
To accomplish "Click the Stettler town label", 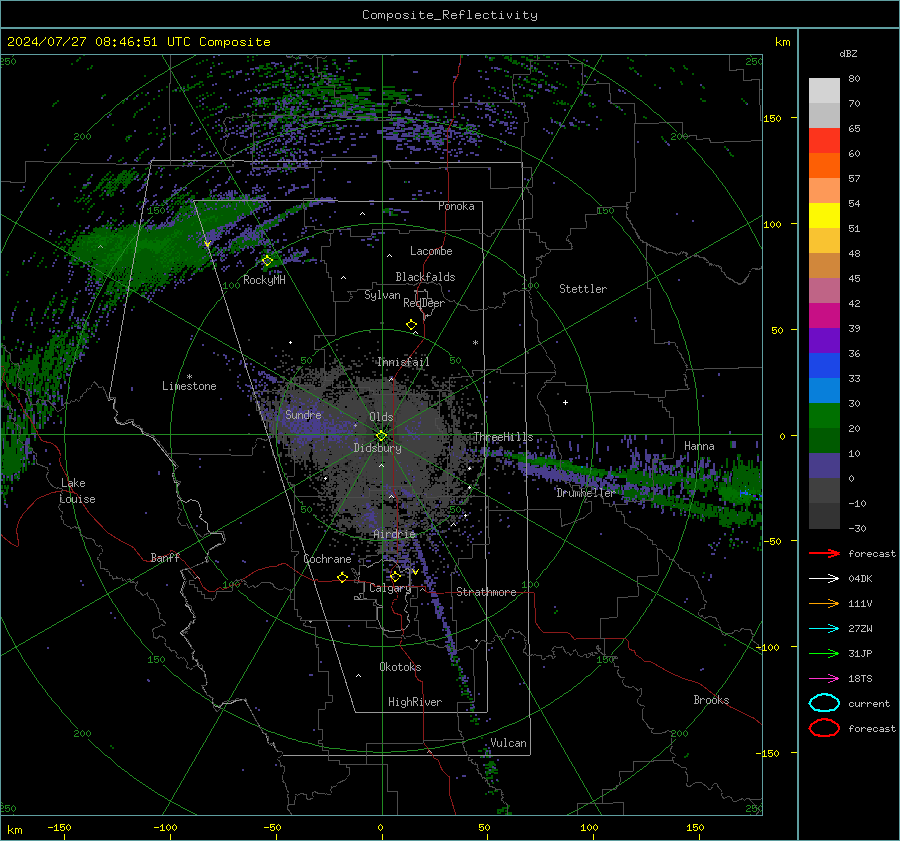I will 583,289.
